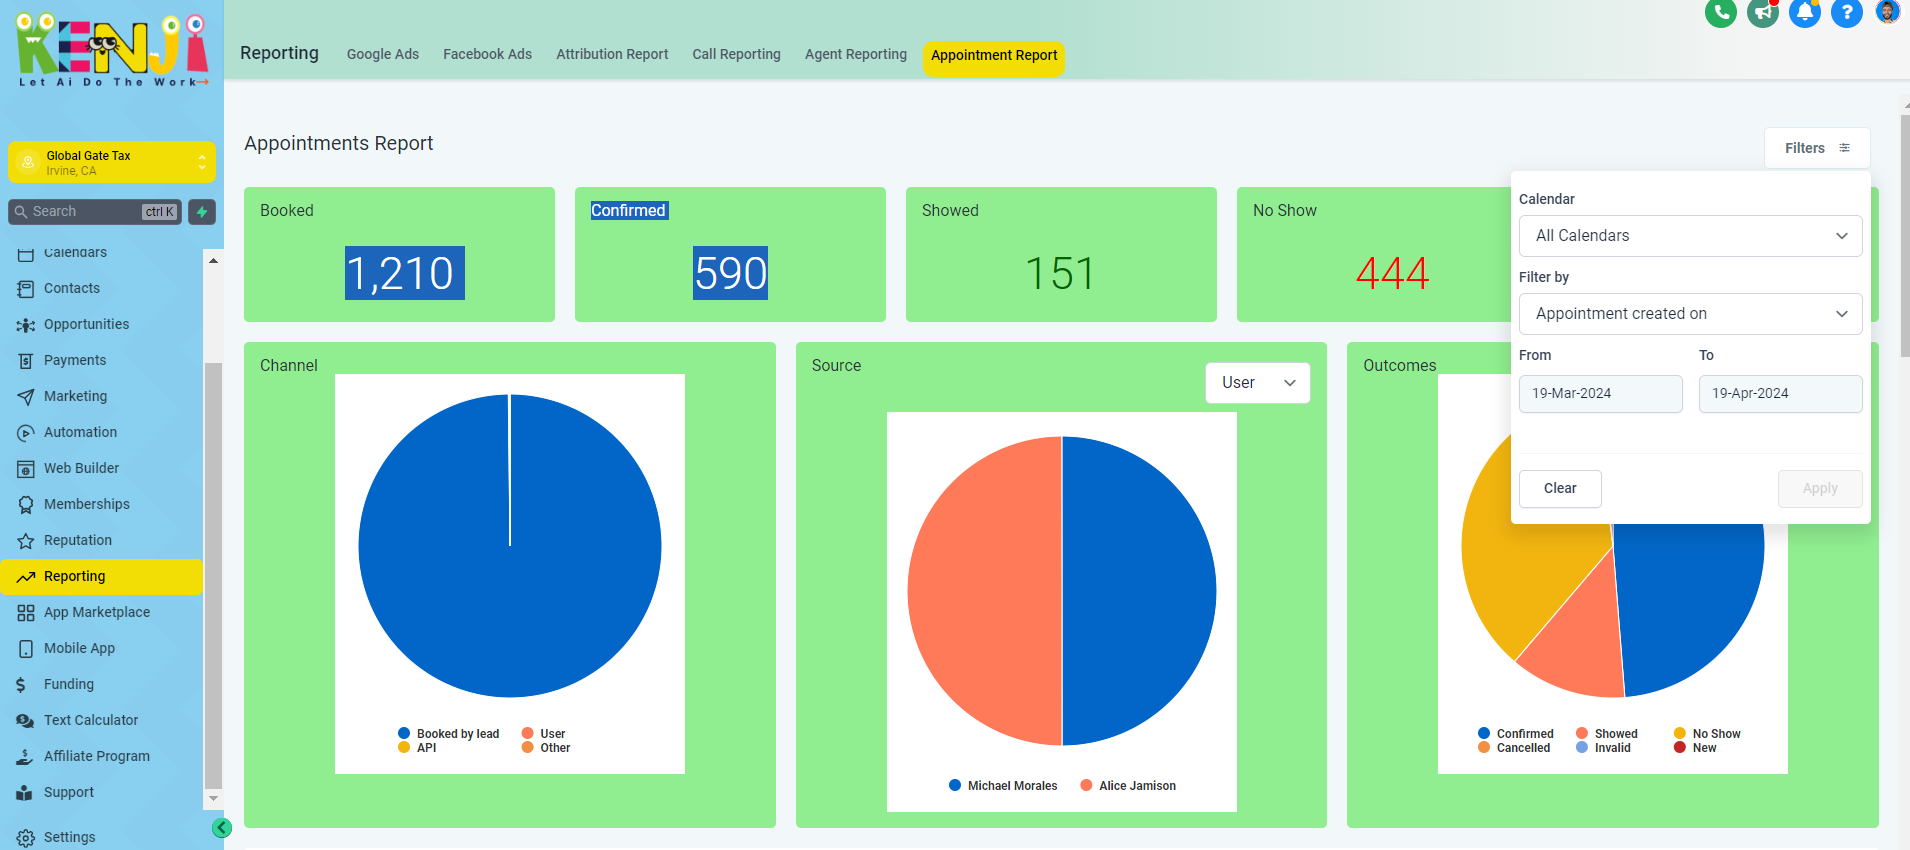Click the Kenji logo
1910x850 pixels.
[x=113, y=50]
